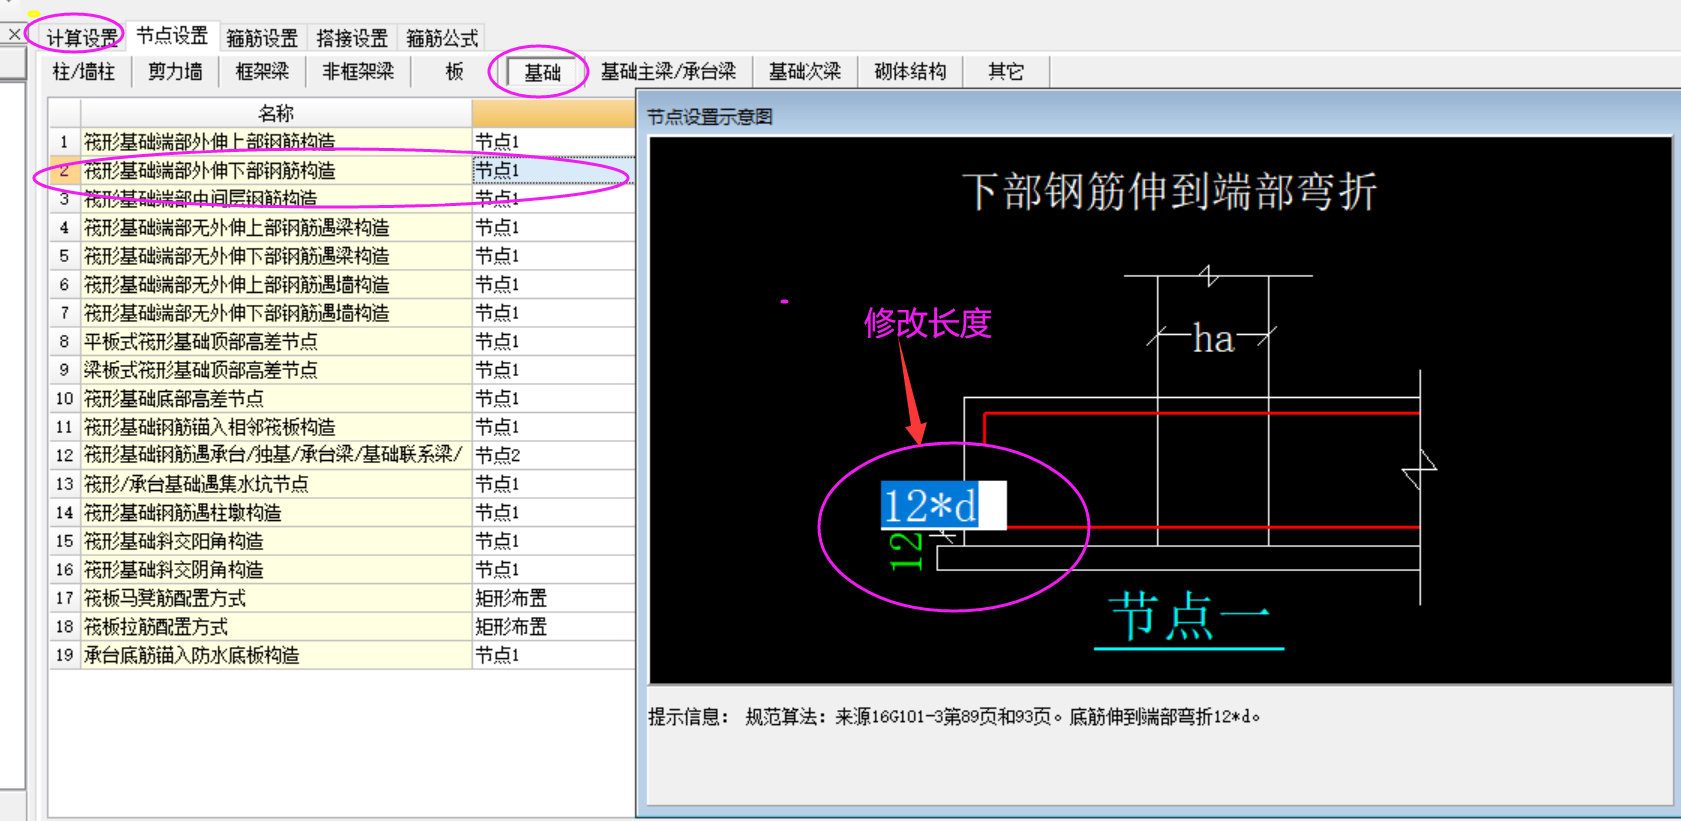Viewport: 1681px width, 821px height.
Task: Click the selected 节点1 value in row 2
Action: tap(553, 171)
